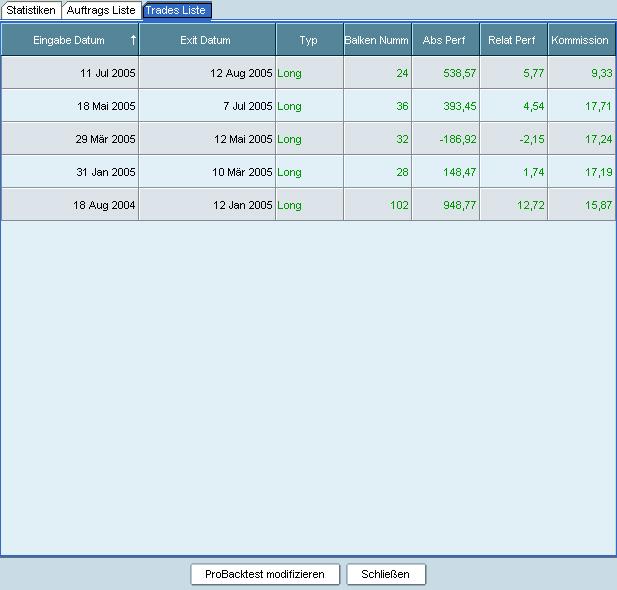Select entry date 18 Aug 2004
617x590 pixels.
(104, 205)
